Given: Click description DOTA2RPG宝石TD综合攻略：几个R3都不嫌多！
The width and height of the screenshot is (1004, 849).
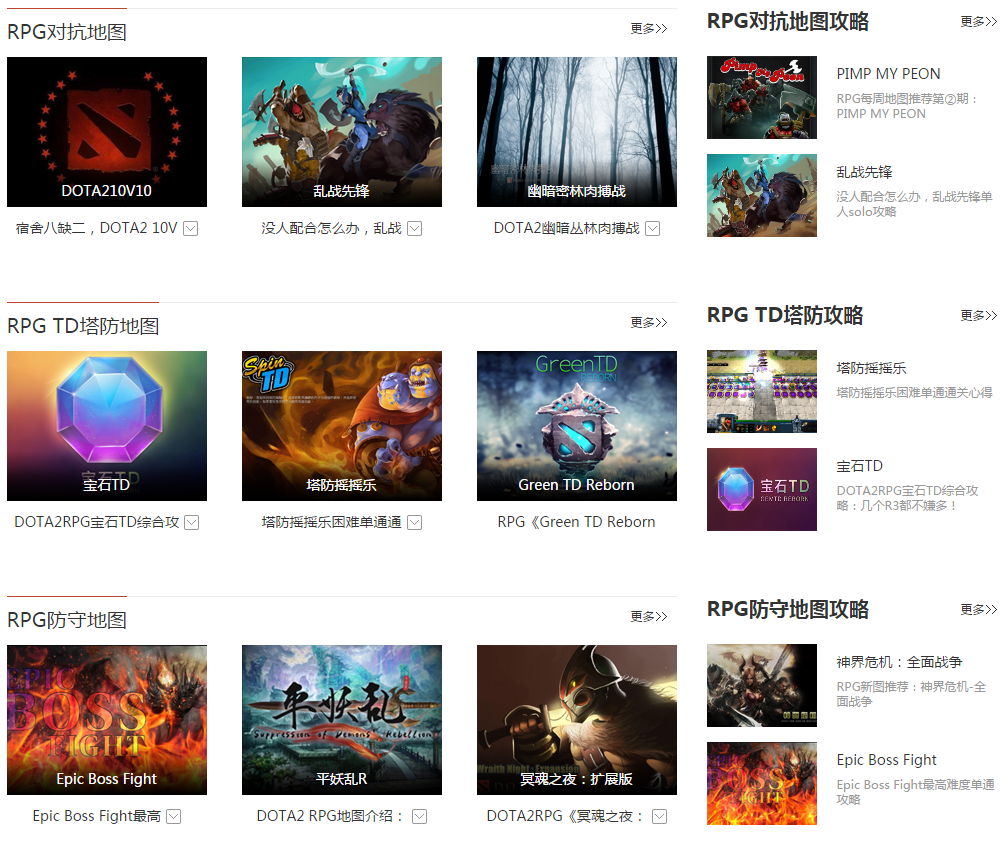Looking at the screenshot, I should [907, 498].
